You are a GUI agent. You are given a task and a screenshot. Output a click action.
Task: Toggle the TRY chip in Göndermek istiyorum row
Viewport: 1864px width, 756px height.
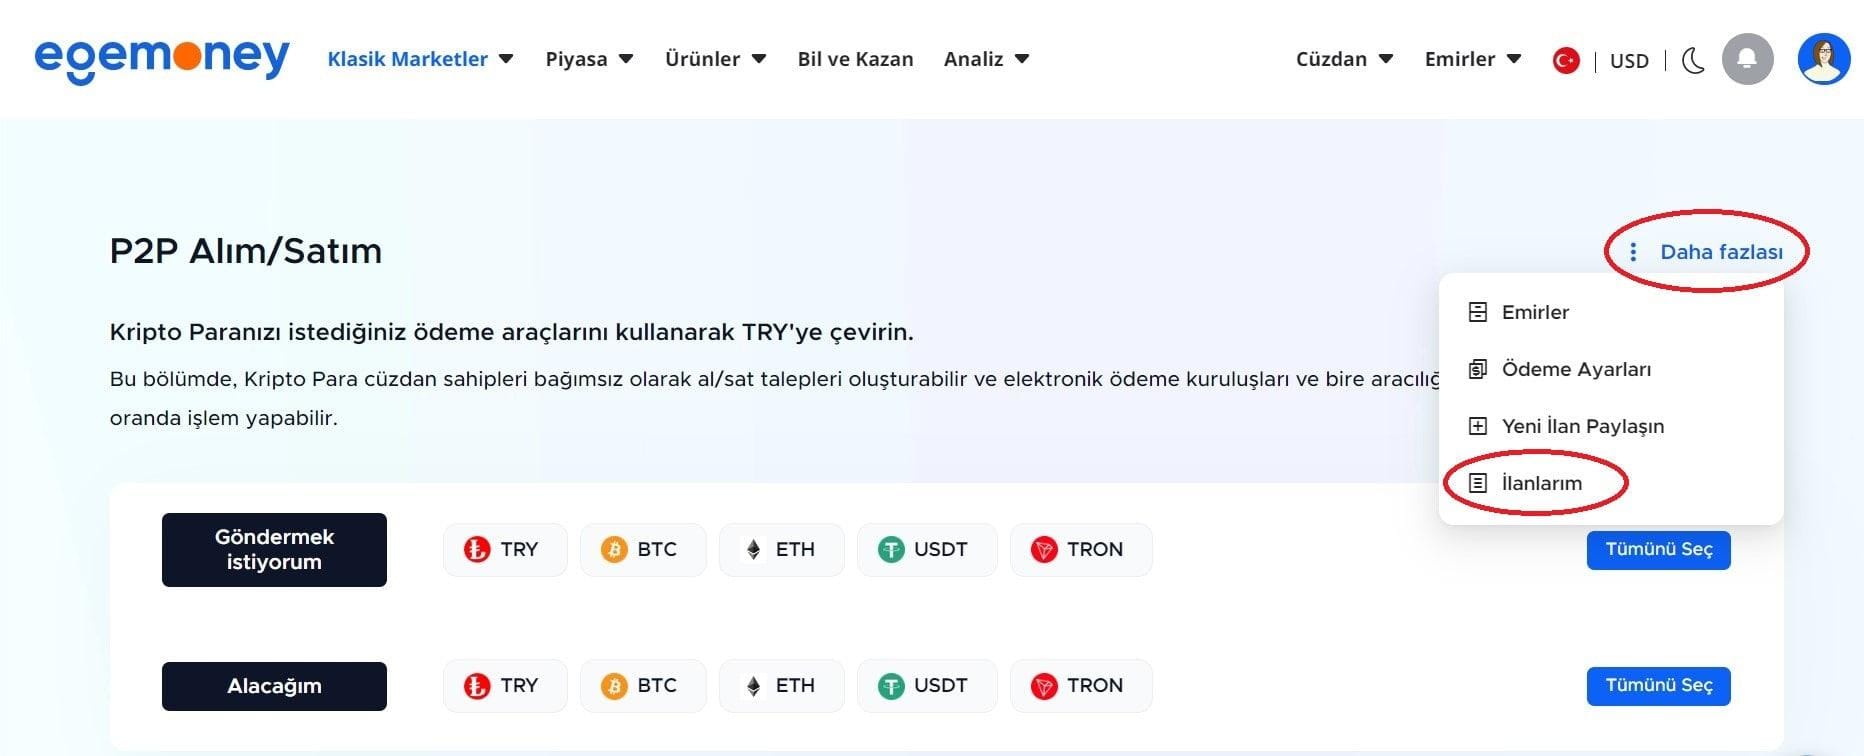pos(505,549)
